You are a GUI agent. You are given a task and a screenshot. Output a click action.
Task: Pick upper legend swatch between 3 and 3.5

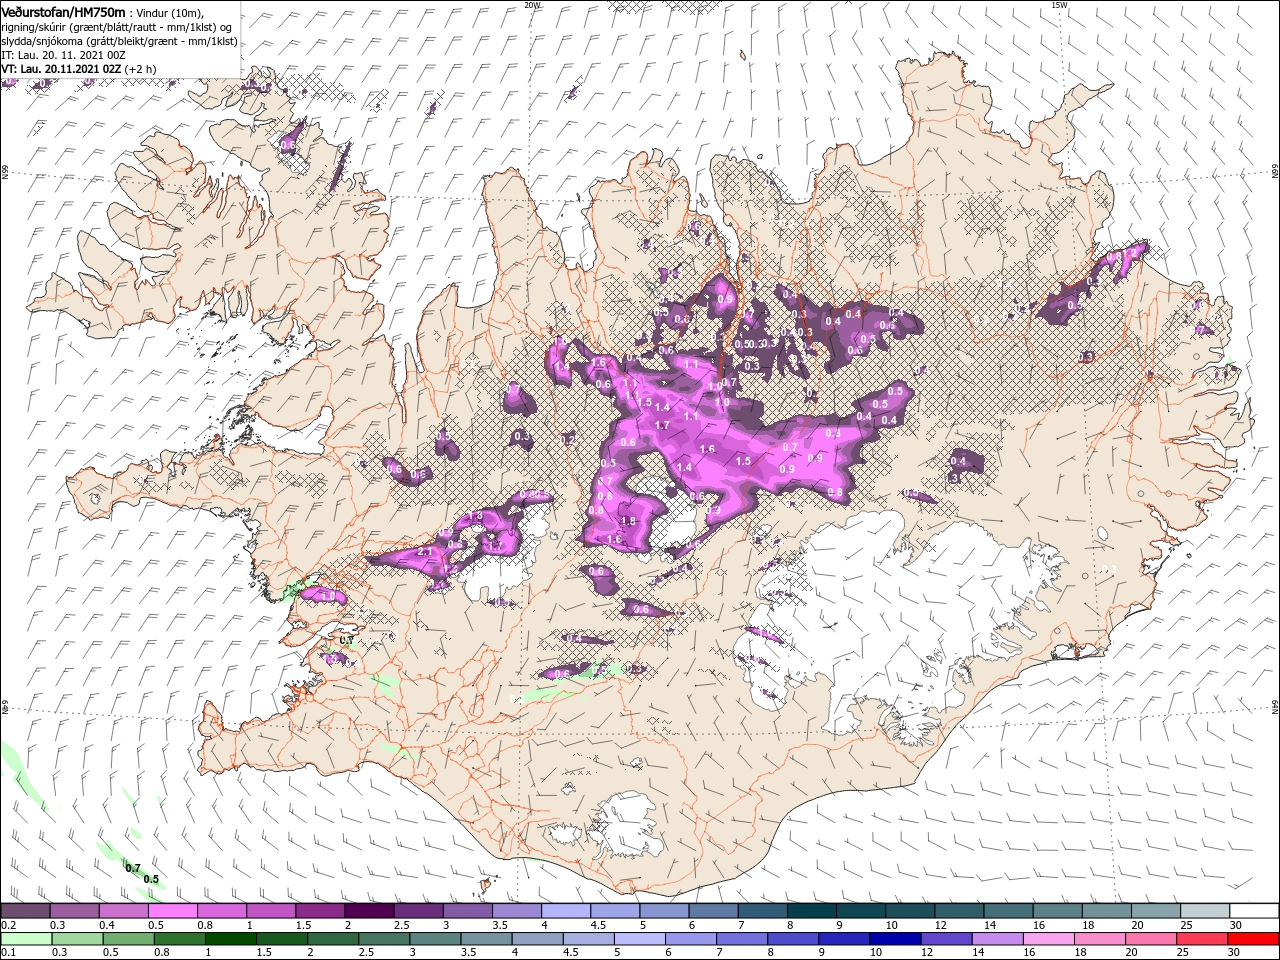point(467,911)
